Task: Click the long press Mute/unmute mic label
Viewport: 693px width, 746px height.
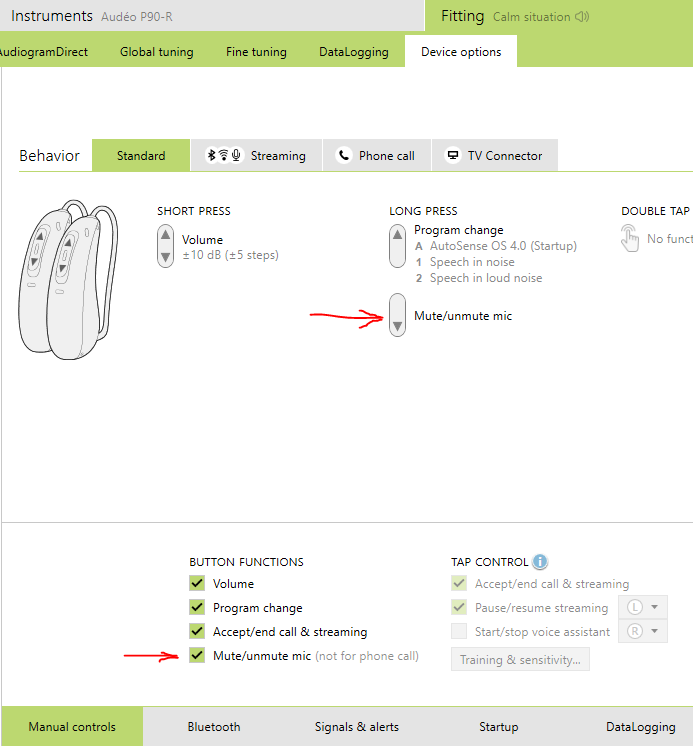Action: tap(463, 315)
